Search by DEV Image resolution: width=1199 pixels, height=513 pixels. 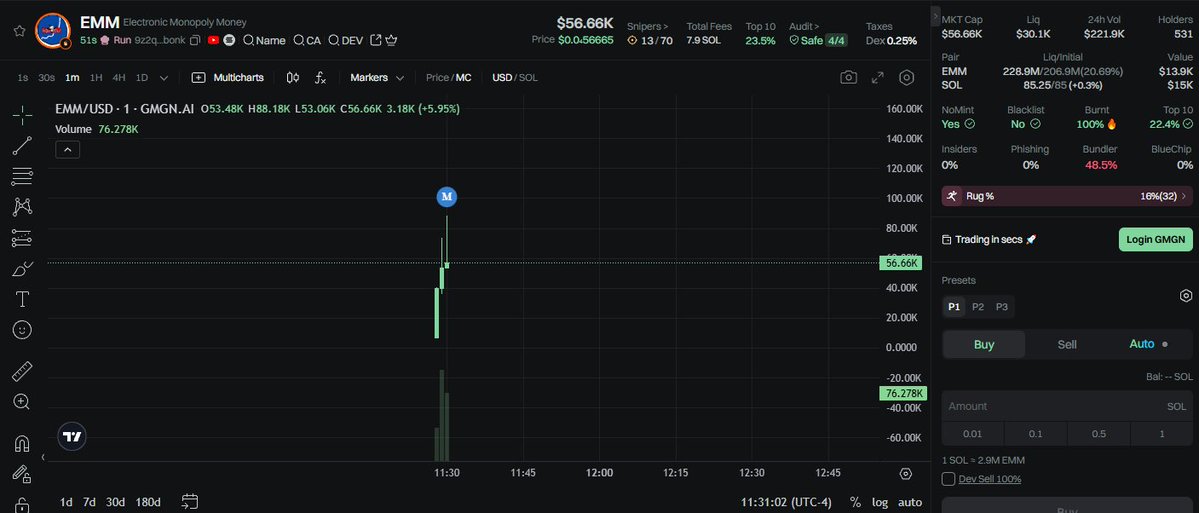[x=346, y=41]
